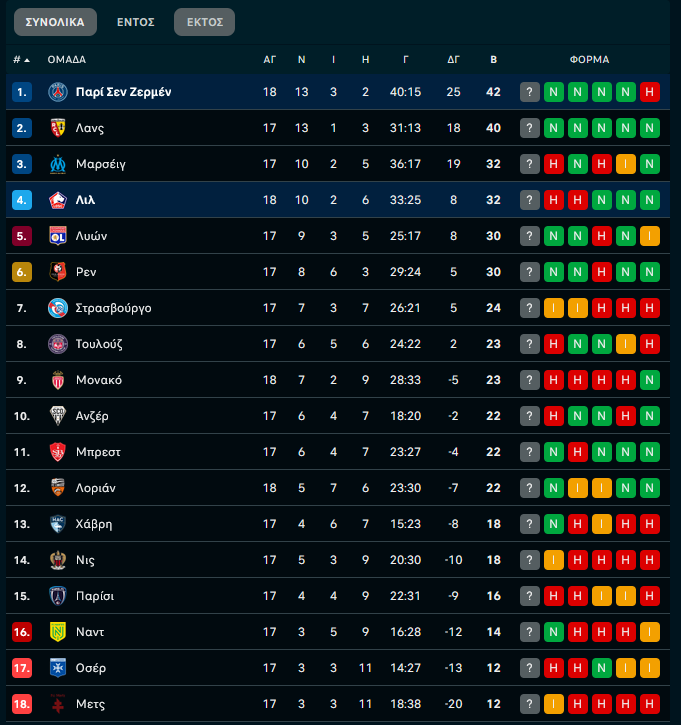This screenshot has height=725, width=681.
Task: Sort standings by the B points column
Action: point(493,59)
